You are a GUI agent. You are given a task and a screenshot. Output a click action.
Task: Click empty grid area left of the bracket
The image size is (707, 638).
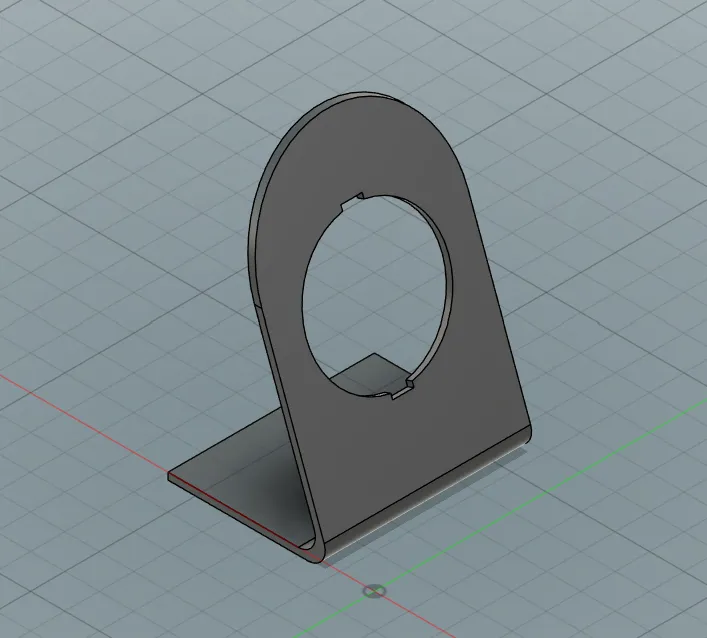113,271
